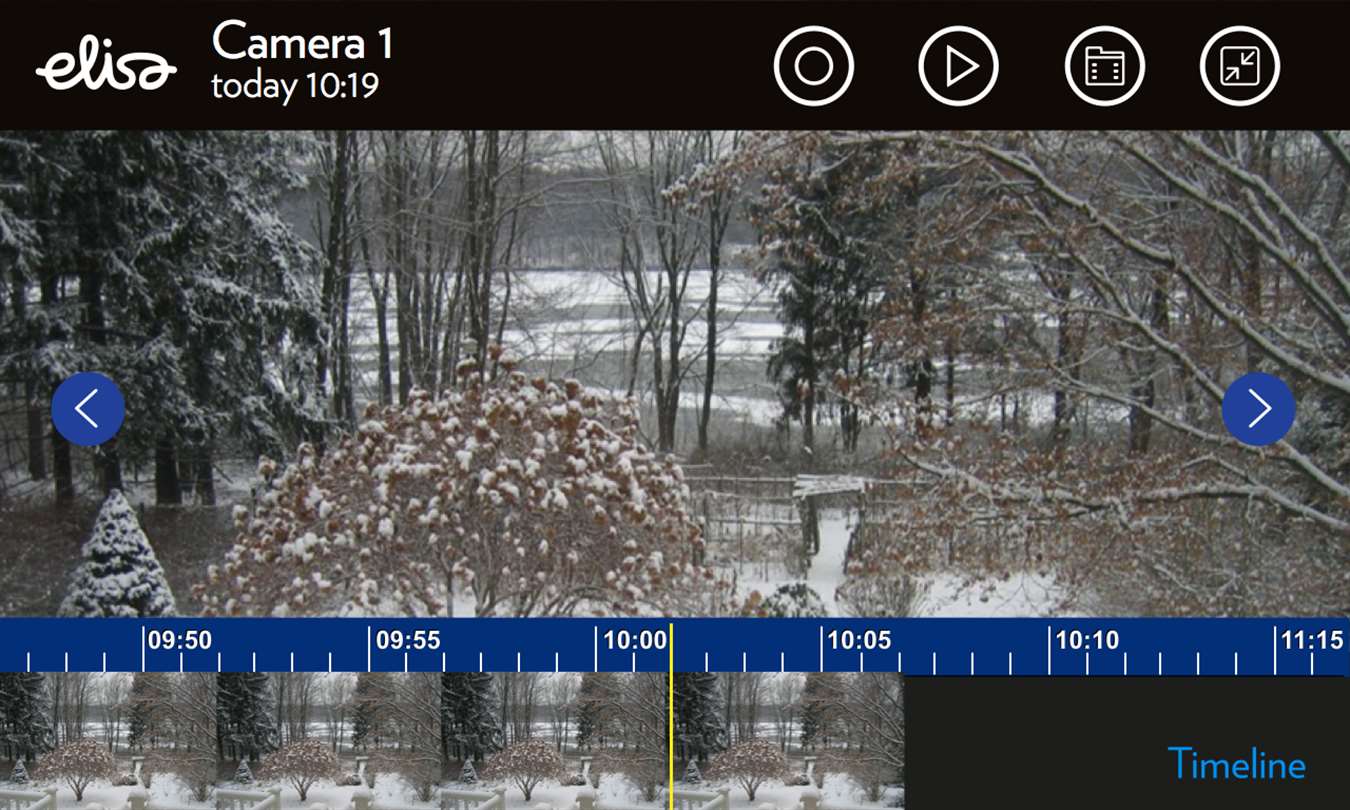This screenshot has height=810, width=1350.
Task: Click the today 10:19 timestamp
Action: [x=295, y=86]
